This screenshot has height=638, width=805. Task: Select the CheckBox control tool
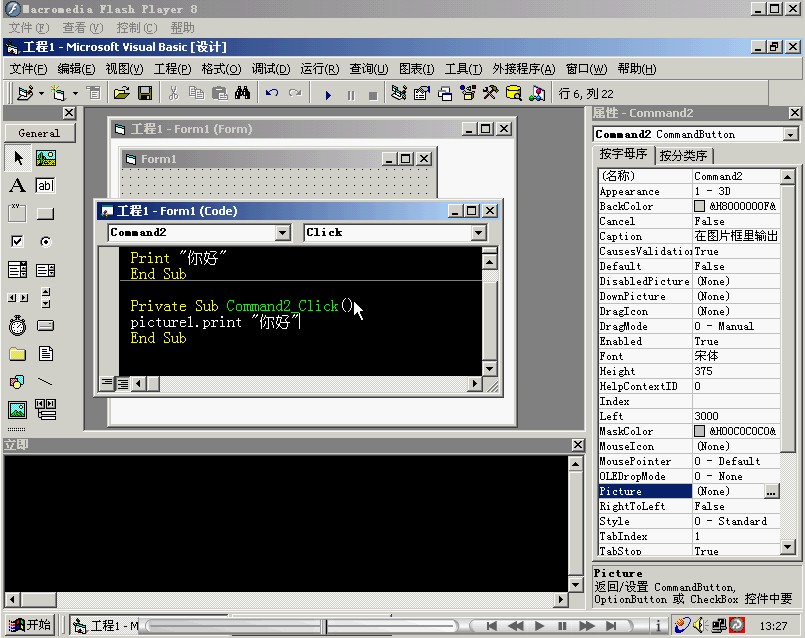pyautogui.click(x=17, y=242)
